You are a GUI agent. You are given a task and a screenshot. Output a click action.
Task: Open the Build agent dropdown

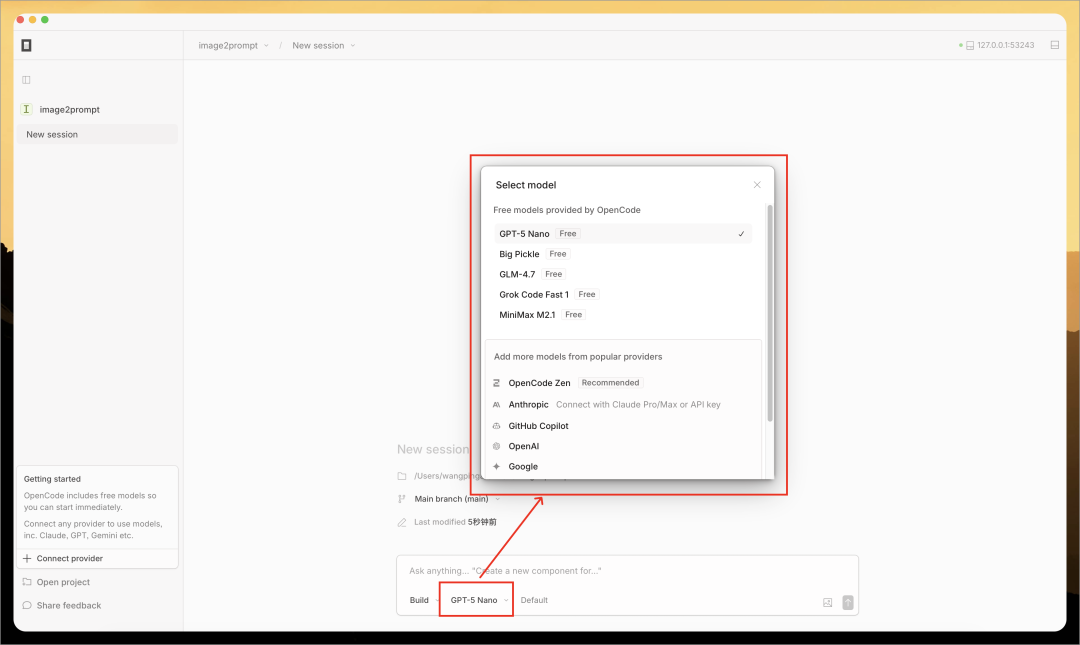click(x=424, y=600)
